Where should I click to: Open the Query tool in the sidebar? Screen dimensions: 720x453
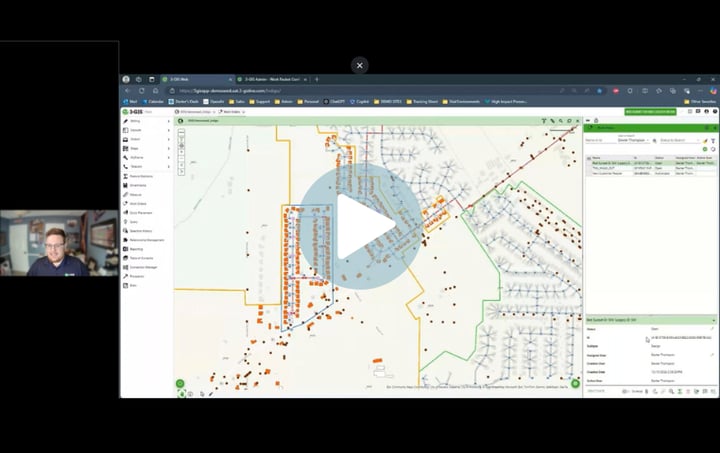[x=130, y=222]
